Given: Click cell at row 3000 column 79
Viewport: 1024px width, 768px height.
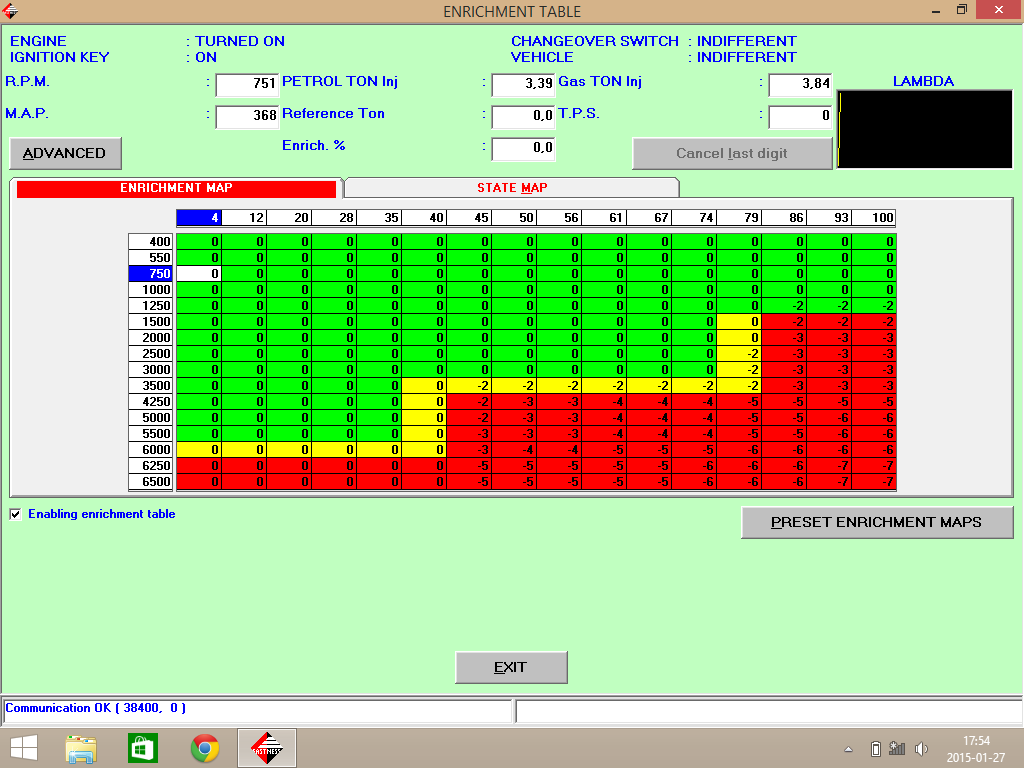Looking at the screenshot, I should coord(739,370).
